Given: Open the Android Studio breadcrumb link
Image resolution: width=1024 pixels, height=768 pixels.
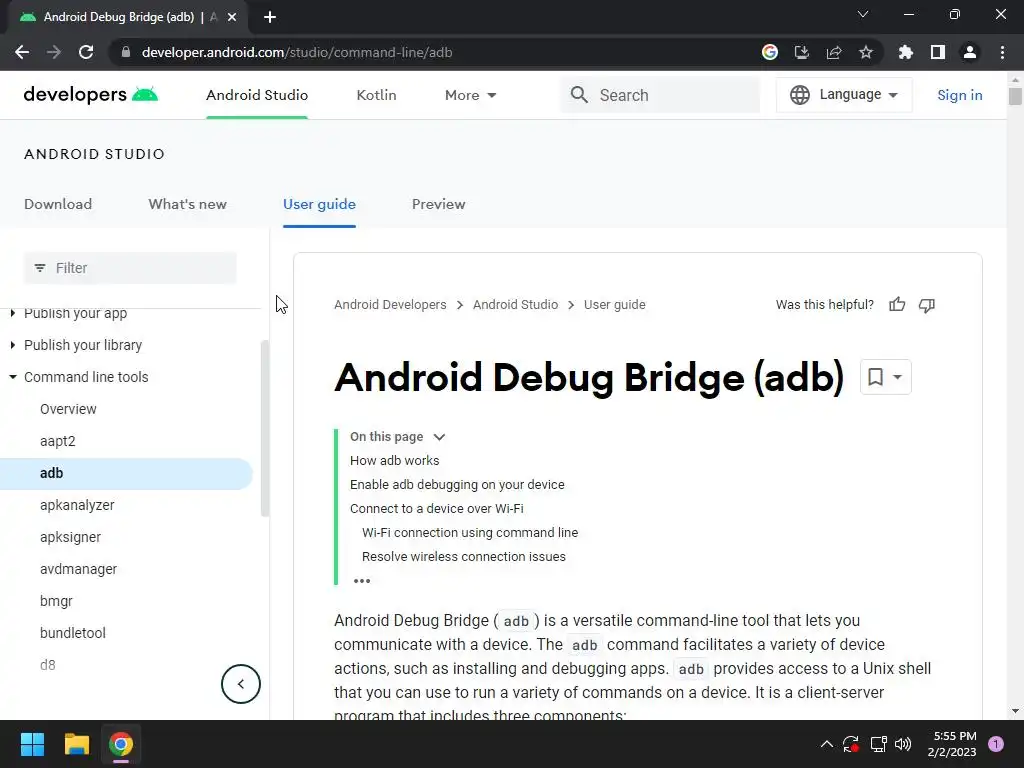Looking at the screenshot, I should (515, 304).
